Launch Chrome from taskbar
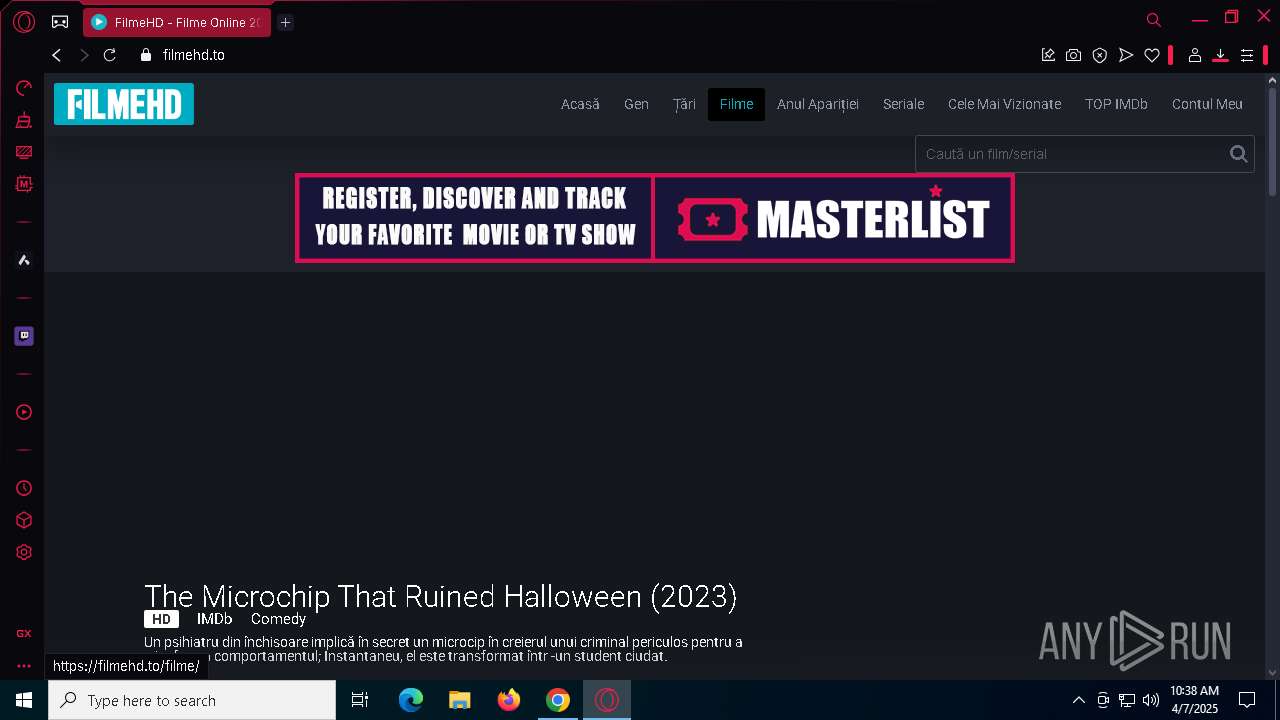 [558, 700]
